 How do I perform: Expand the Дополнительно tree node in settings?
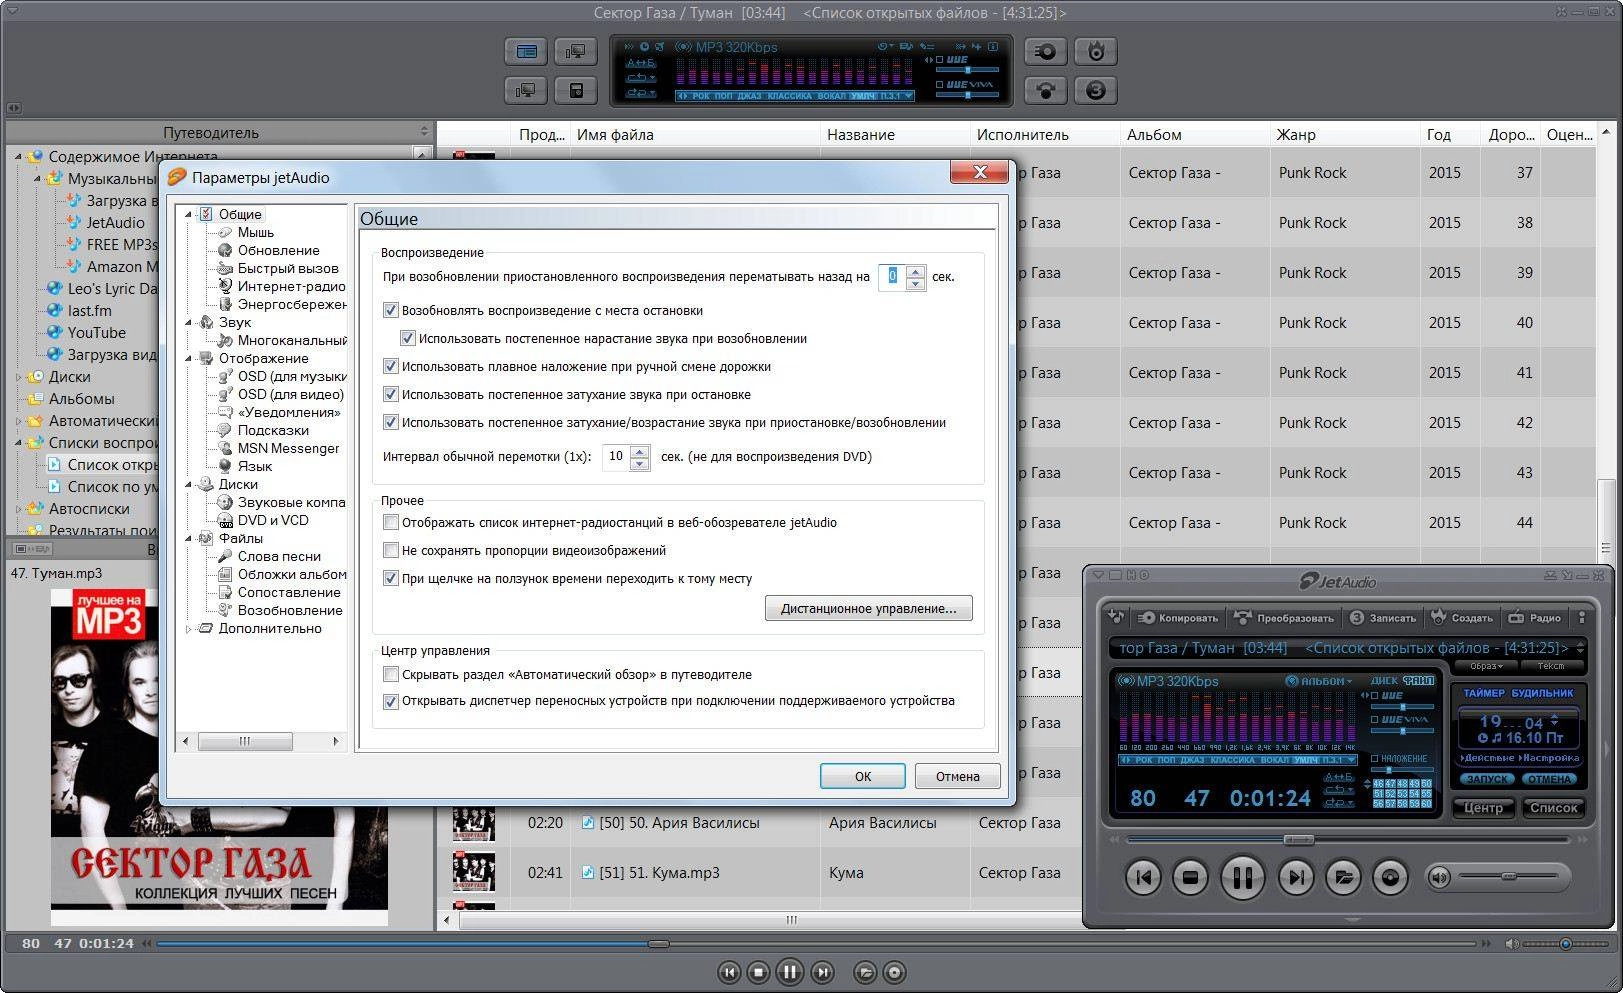click(x=188, y=629)
